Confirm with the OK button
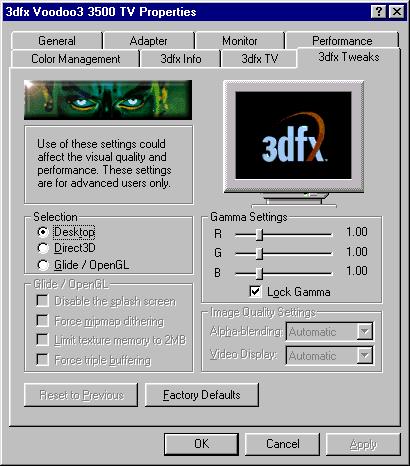 click(201, 444)
